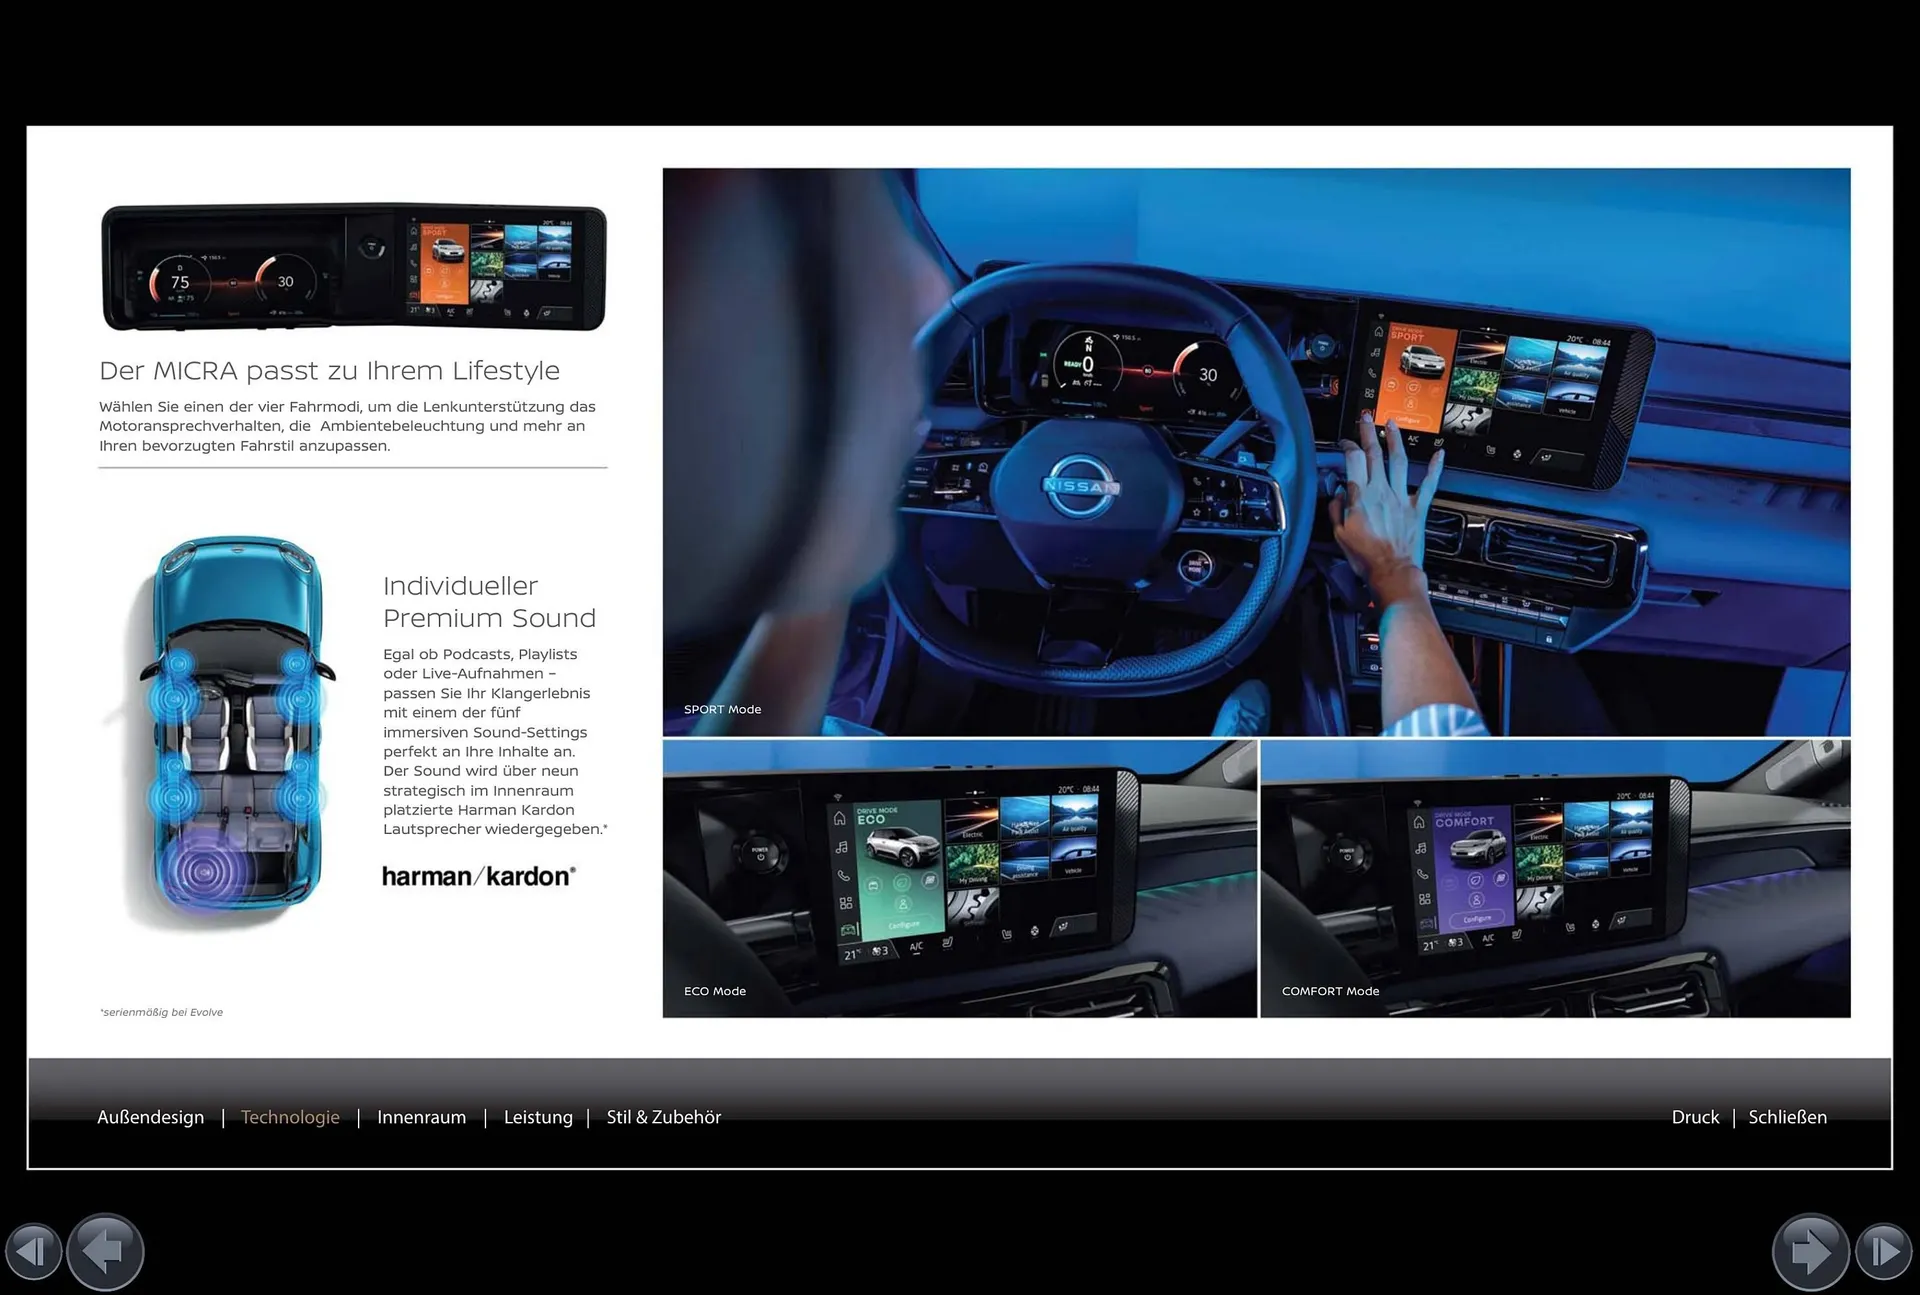Viewport: 1920px width, 1295px height.
Task: Open the Außendesign section
Action: tap(150, 1117)
